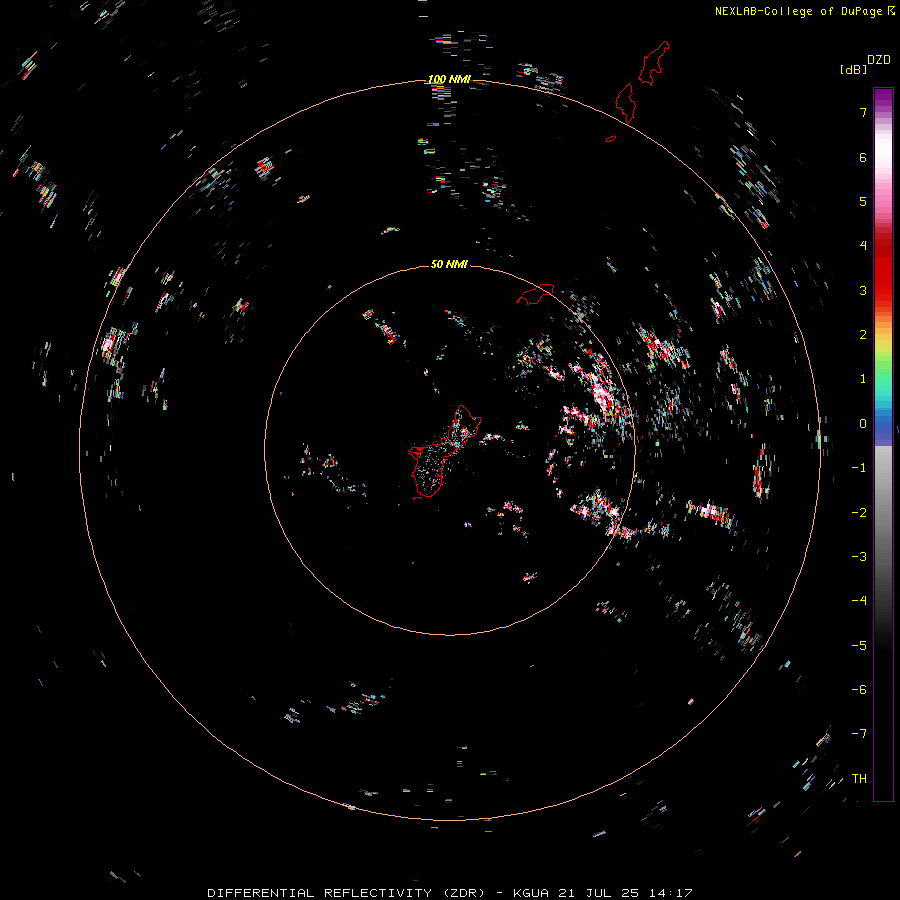Click the 6 value on color scale
The width and height of the screenshot is (900, 900).
click(x=863, y=157)
